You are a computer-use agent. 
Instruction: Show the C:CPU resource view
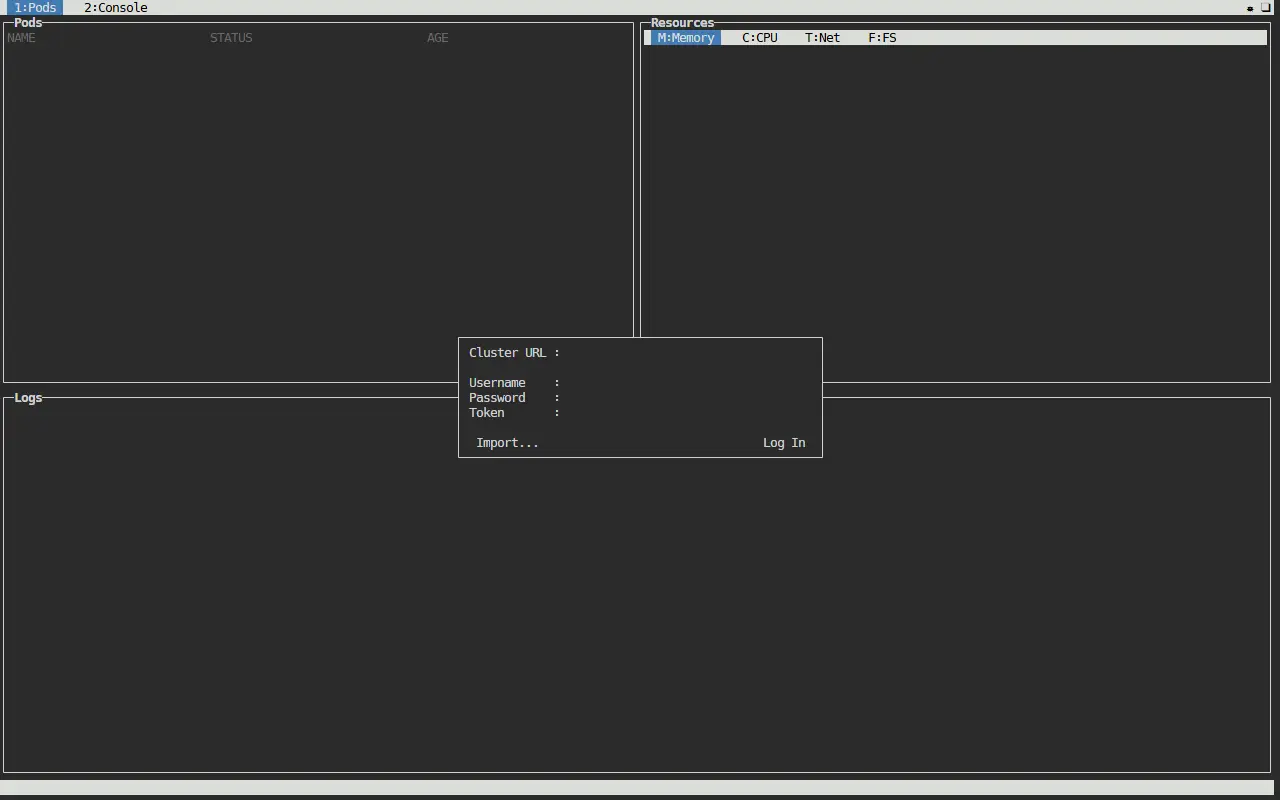point(760,38)
